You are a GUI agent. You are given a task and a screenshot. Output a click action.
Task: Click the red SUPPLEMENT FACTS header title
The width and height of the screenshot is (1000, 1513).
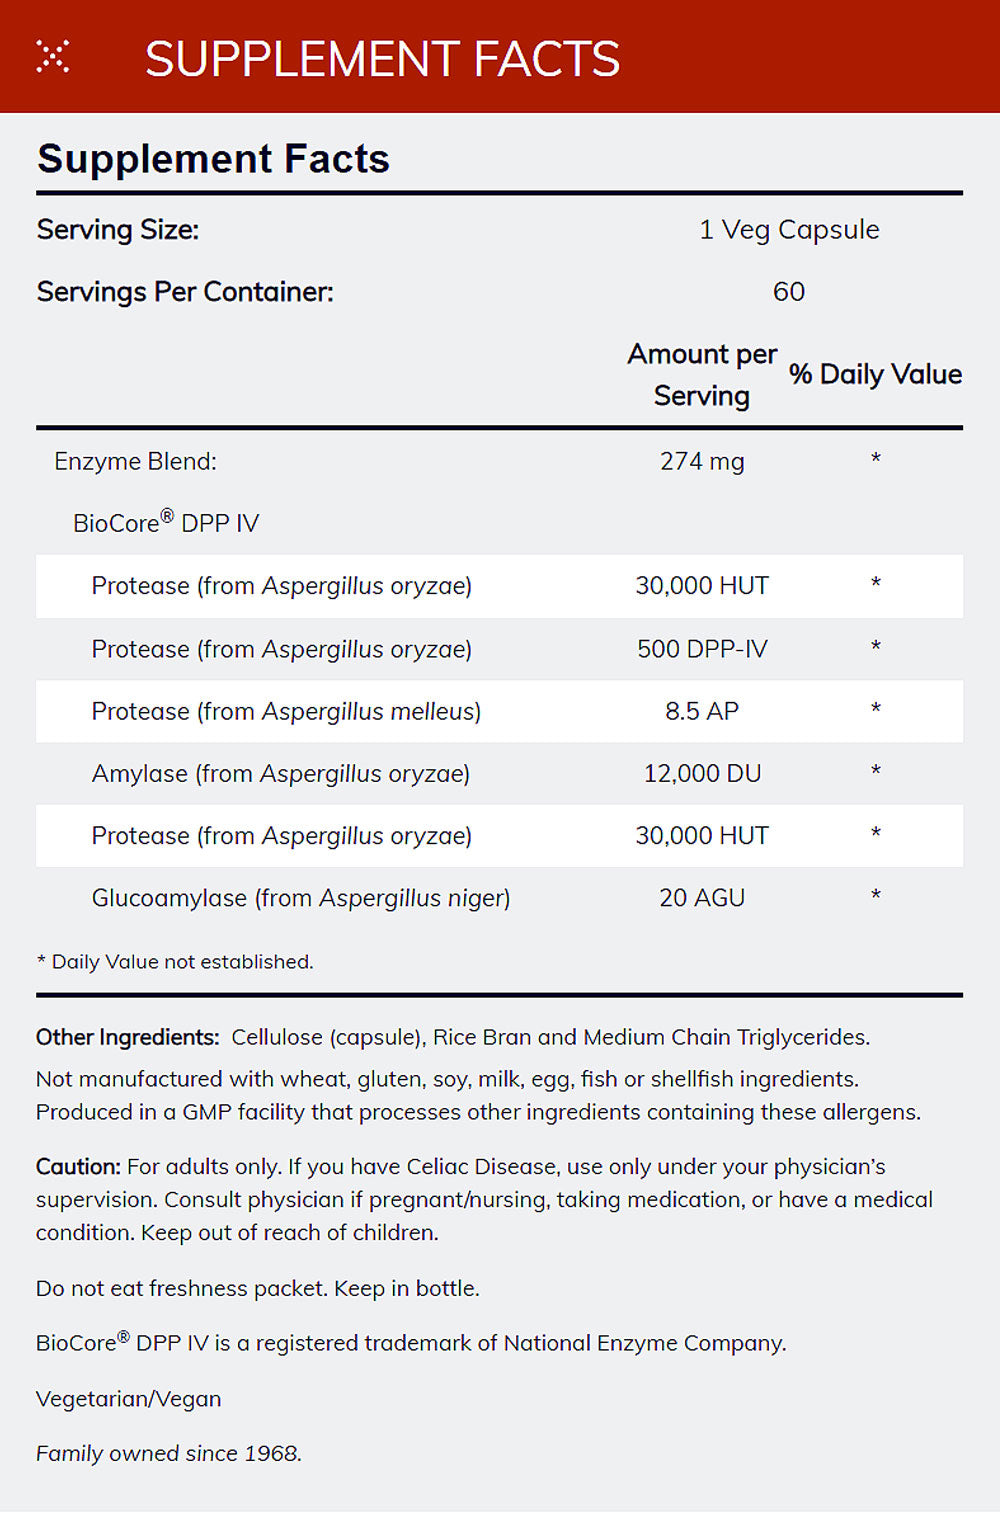382,59
